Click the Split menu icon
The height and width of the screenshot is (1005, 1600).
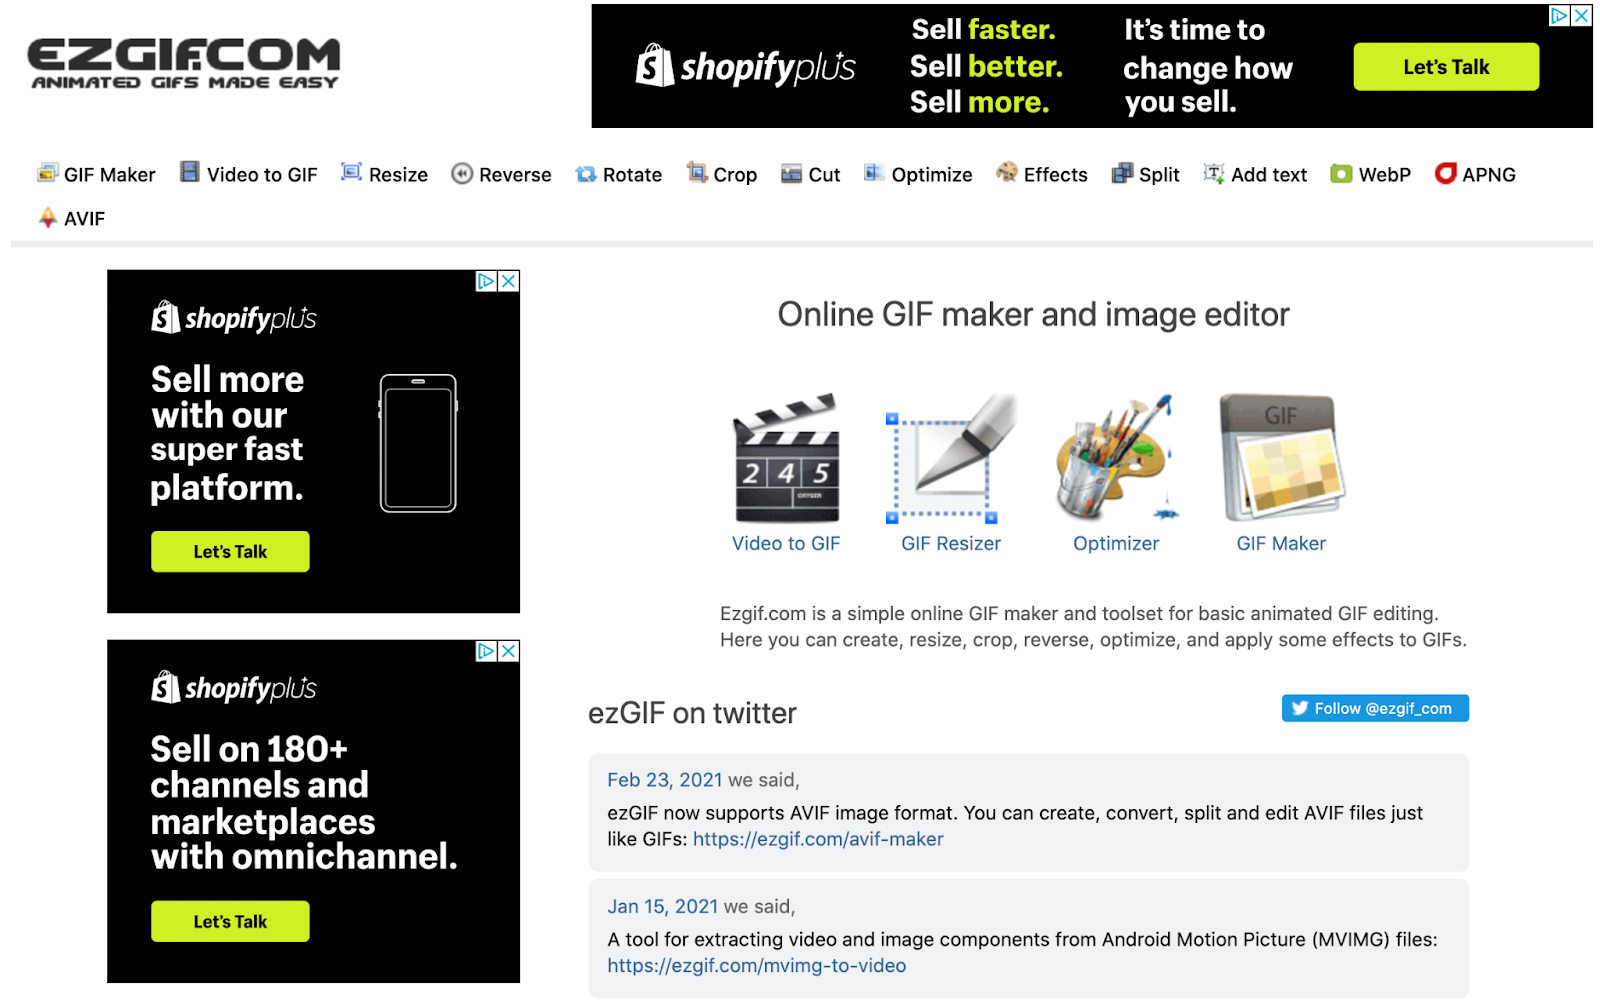pyautogui.click(x=1122, y=173)
